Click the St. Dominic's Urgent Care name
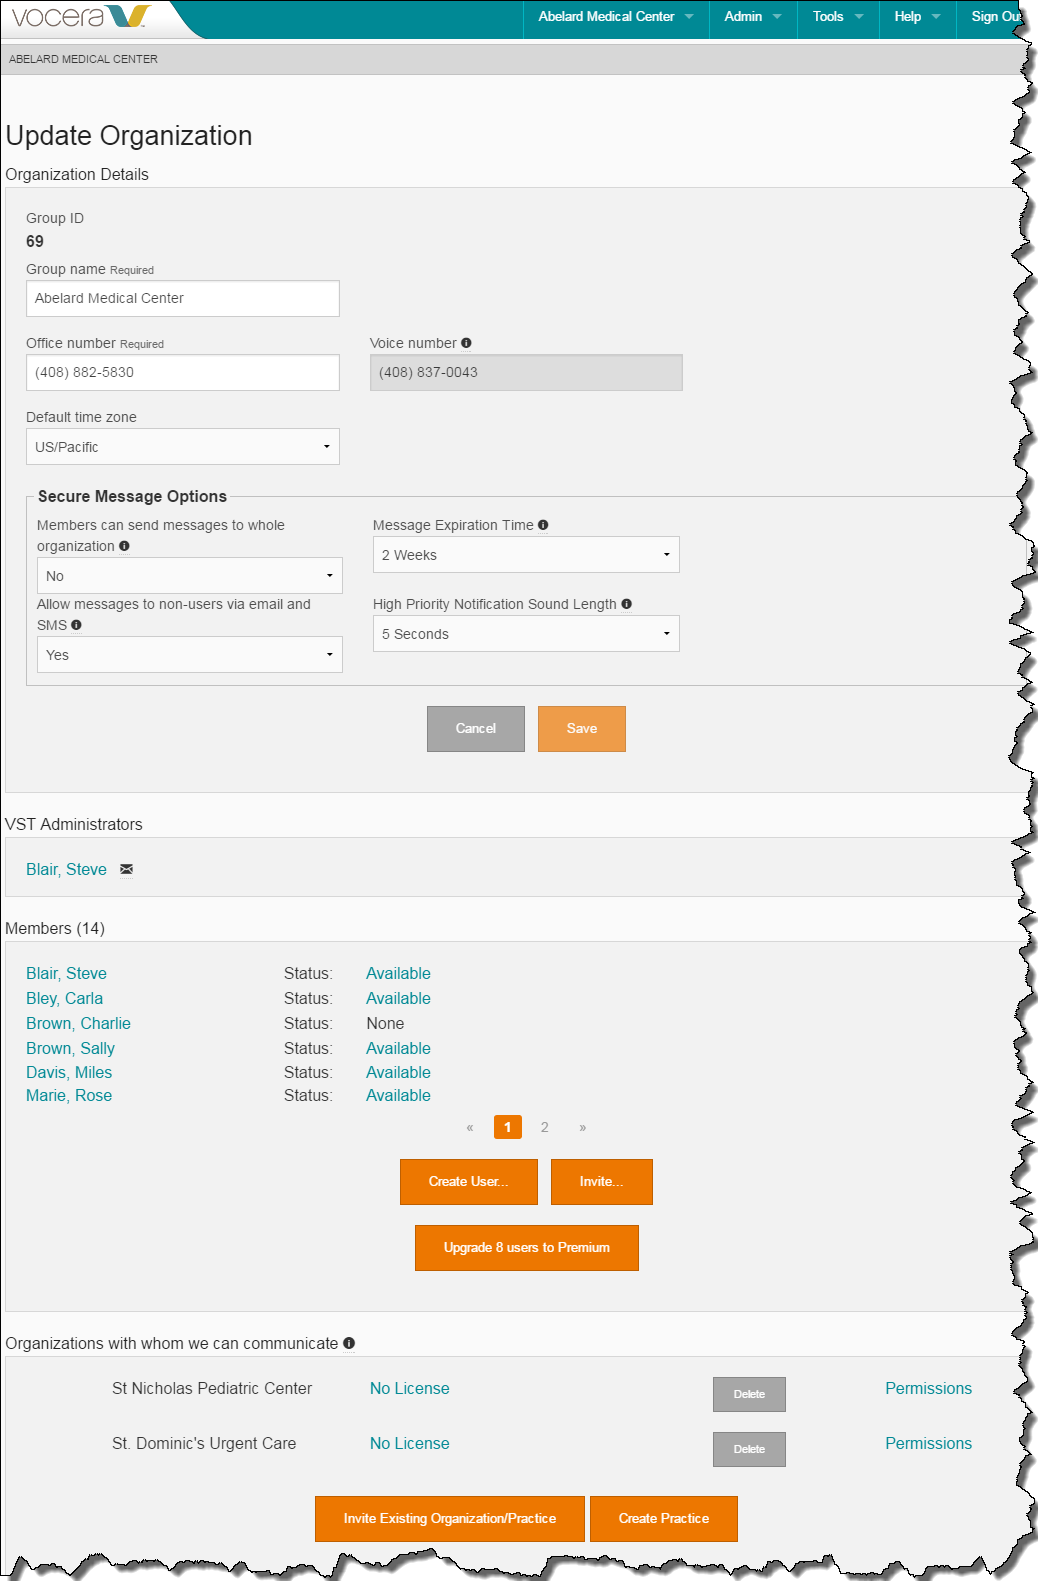 pos(204,1444)
